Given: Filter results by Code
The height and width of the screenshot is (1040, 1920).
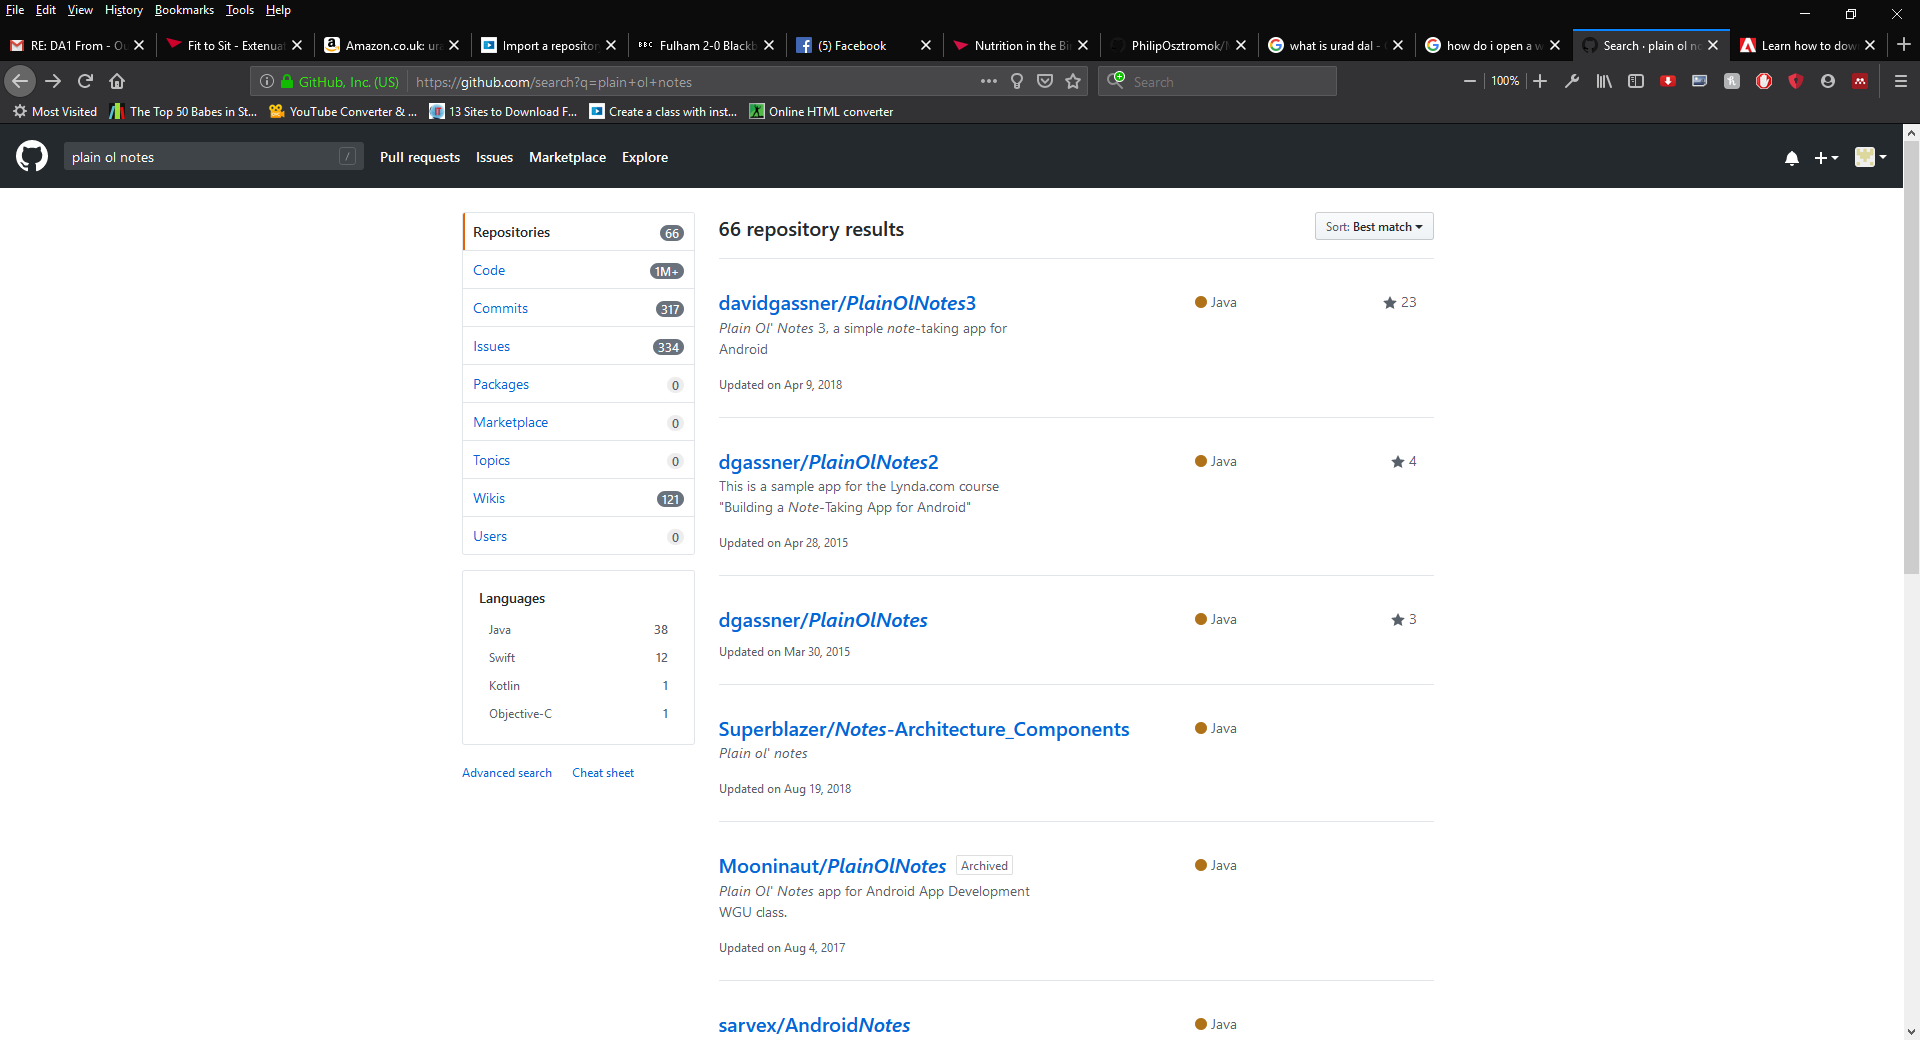Looking at the screenshot, I should click(578, 270).
